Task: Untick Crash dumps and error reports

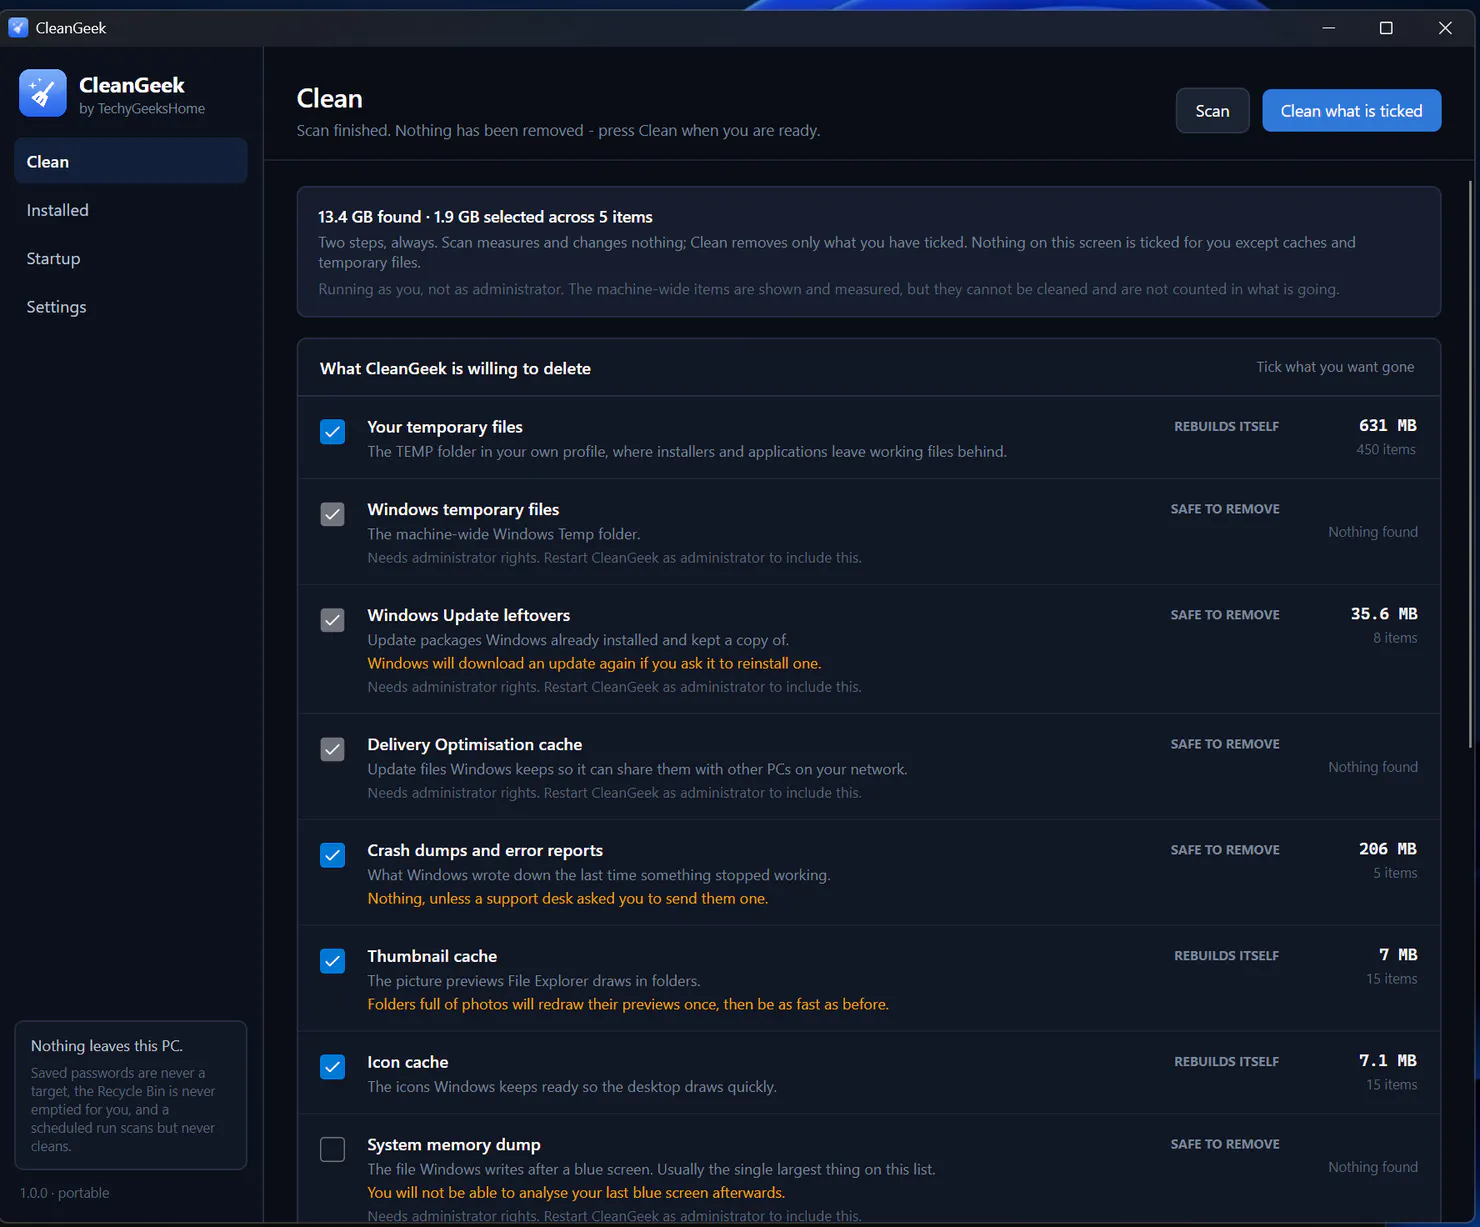Action: coord(332,855)
